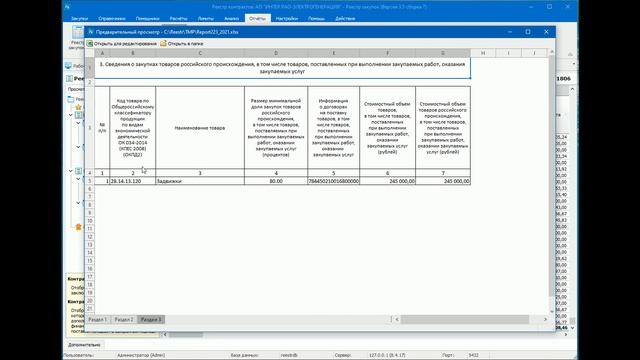The height and width of the screenshot is (360, 640).
Task: Open the Настройки menu tab
Action: tap(287, 18)
